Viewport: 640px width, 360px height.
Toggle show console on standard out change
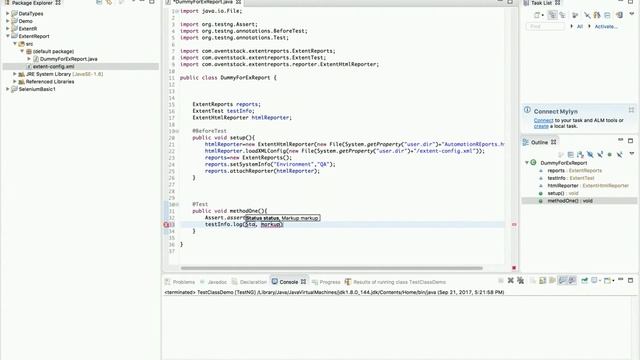562,280
